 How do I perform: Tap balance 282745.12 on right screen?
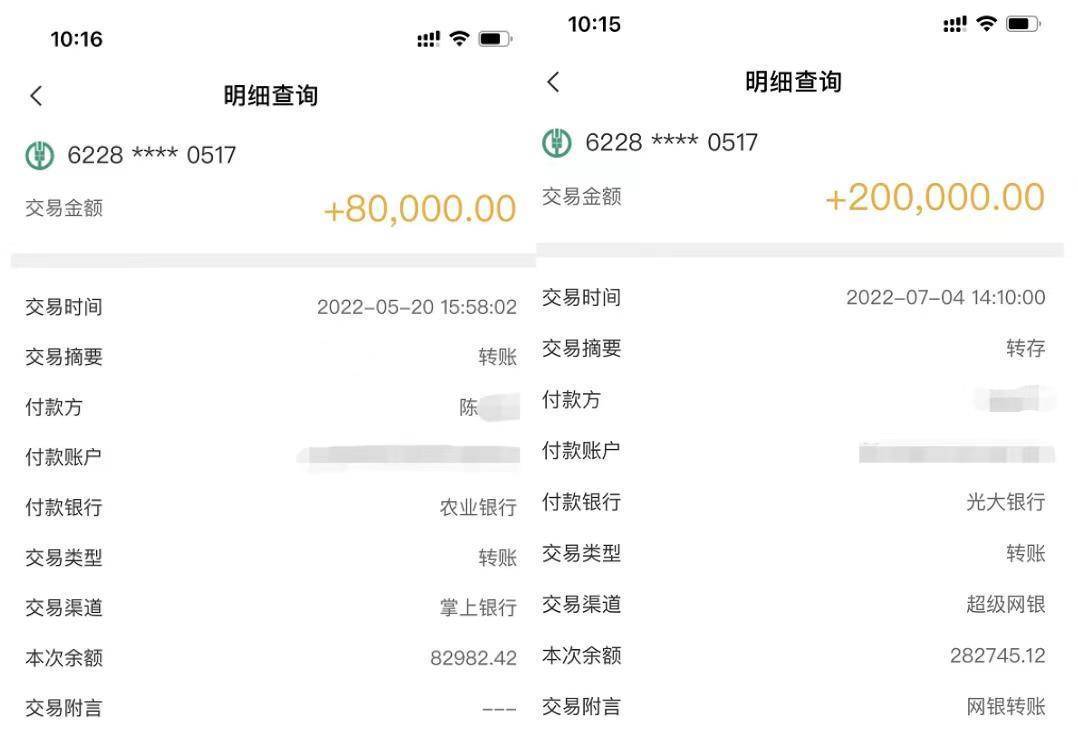coord(998,656)
